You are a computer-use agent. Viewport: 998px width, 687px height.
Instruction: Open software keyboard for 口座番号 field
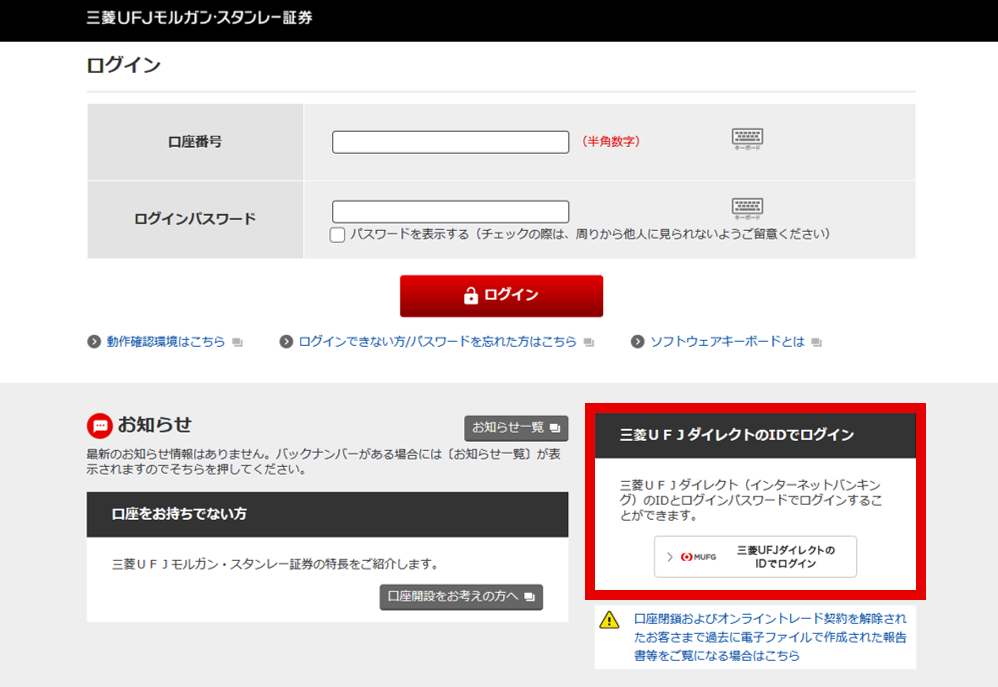coord(747,139)
